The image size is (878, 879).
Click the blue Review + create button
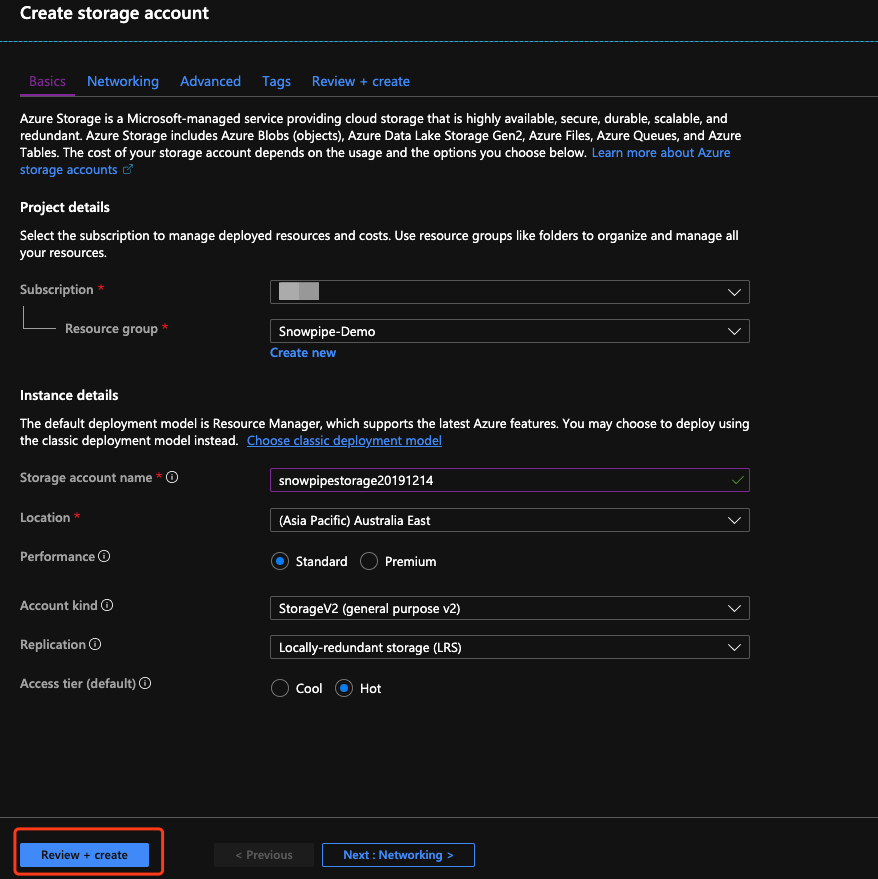(x=84, y=855)
